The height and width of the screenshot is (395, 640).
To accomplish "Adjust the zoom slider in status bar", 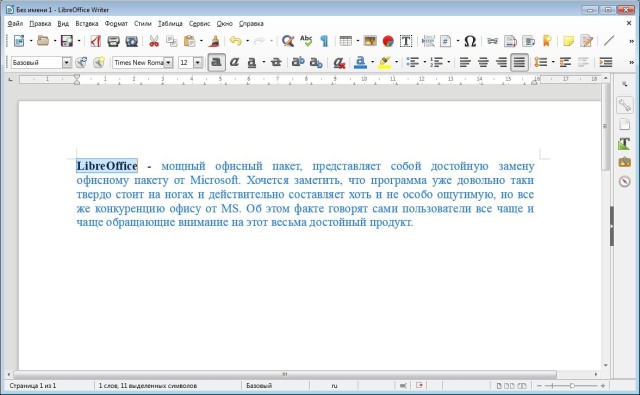I will 571,386.
